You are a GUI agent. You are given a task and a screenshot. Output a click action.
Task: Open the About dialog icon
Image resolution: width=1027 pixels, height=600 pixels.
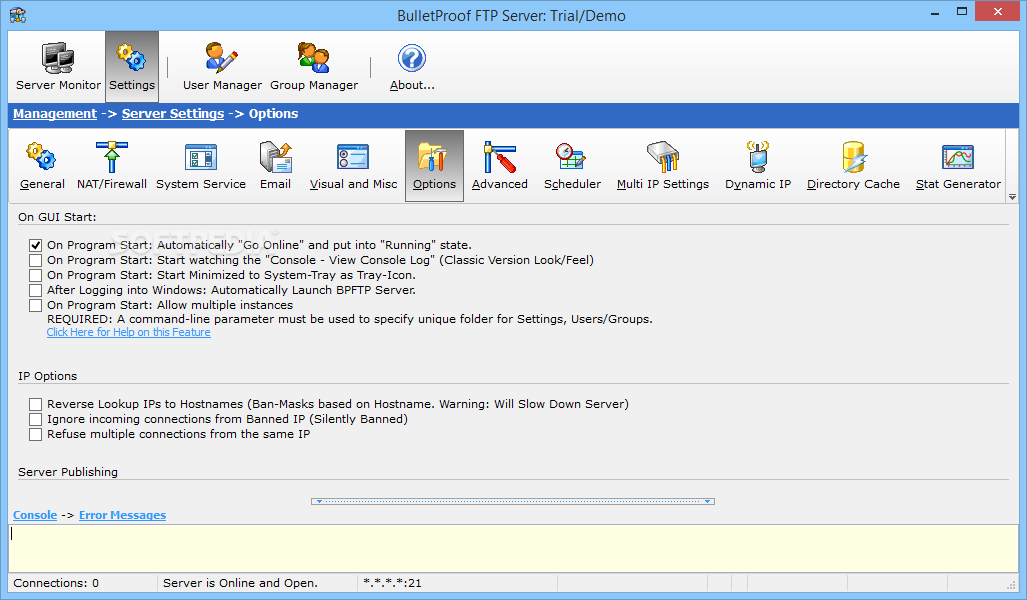point(412,66)
